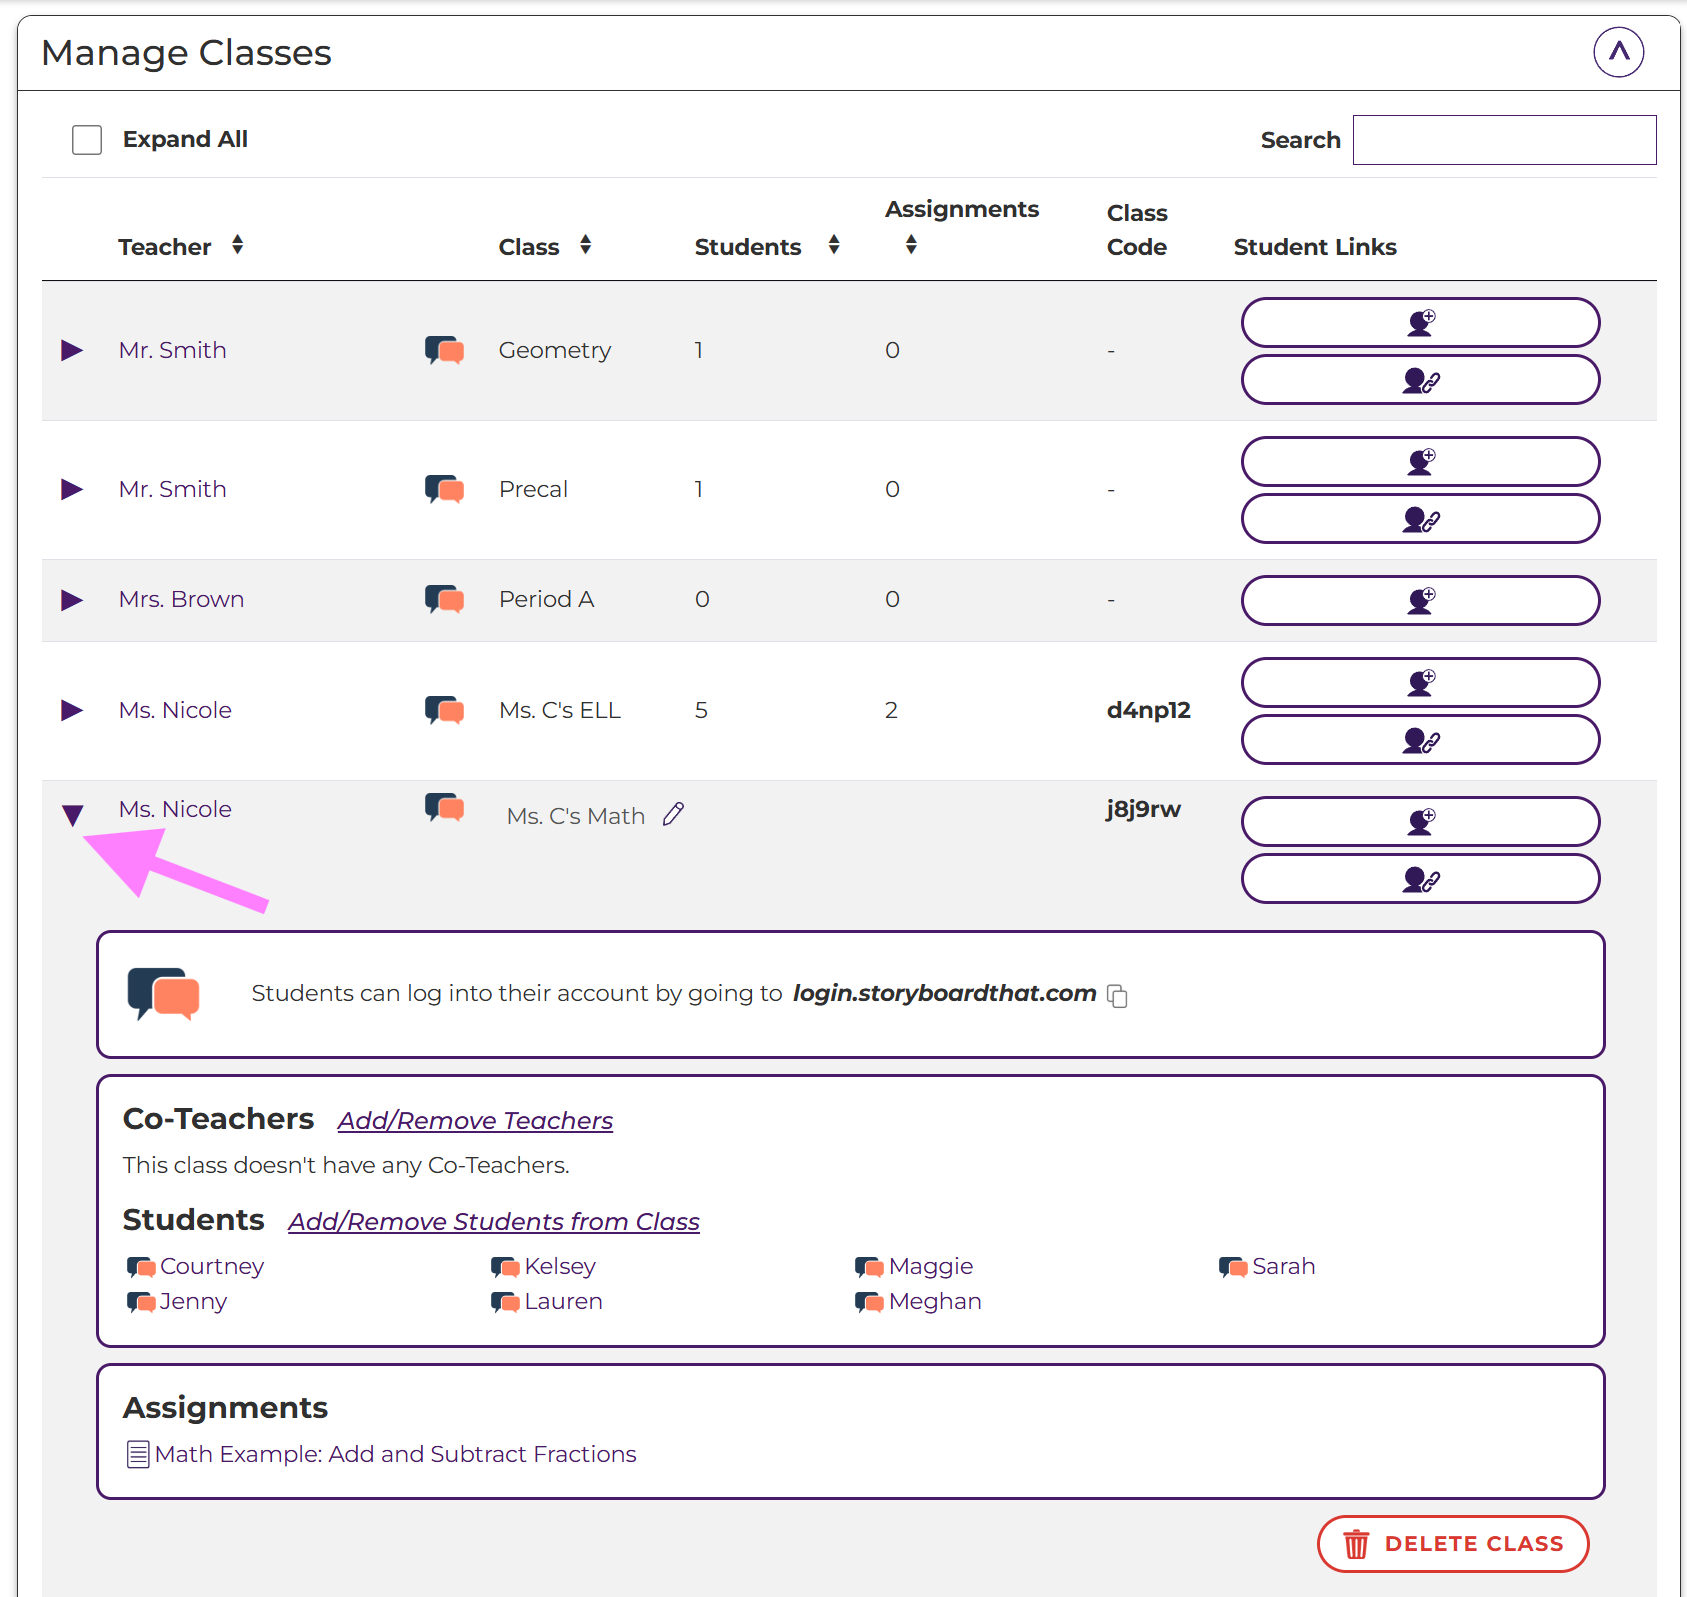1687x1597 pixels.
Task: Expand the Mrs. Brown Period A row
Action: [72, 600]
